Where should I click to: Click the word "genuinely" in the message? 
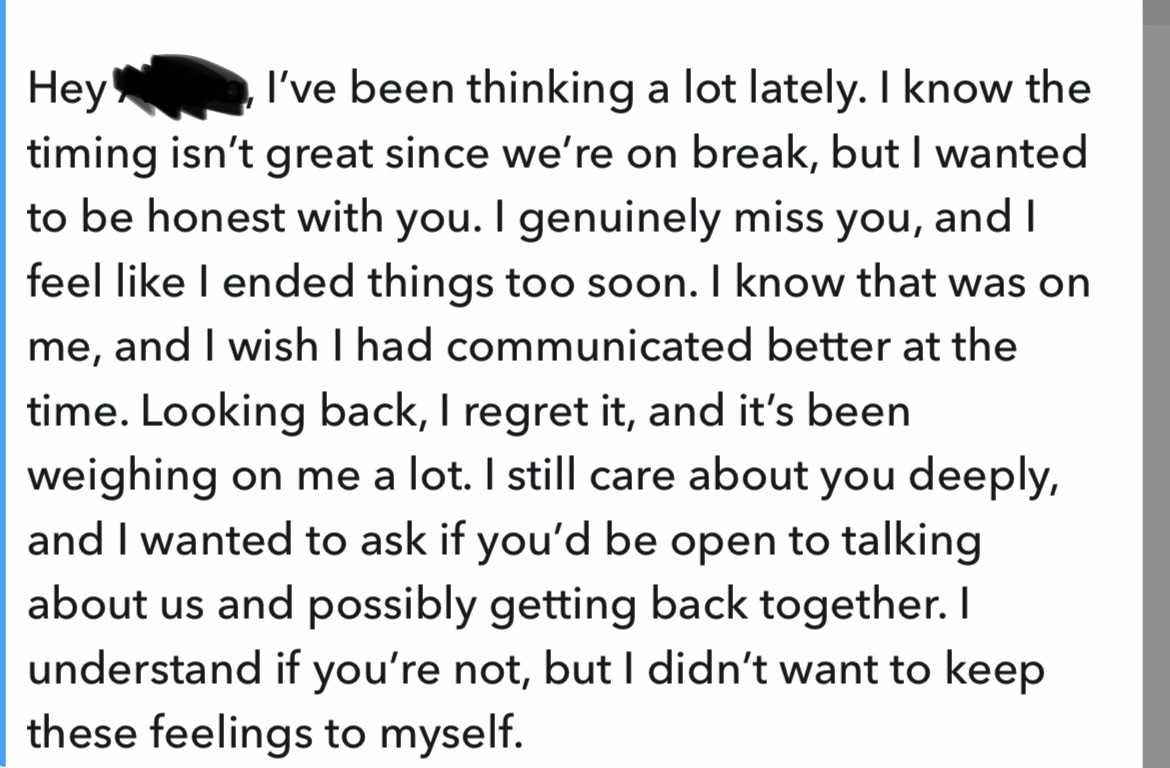pos(587,218)
